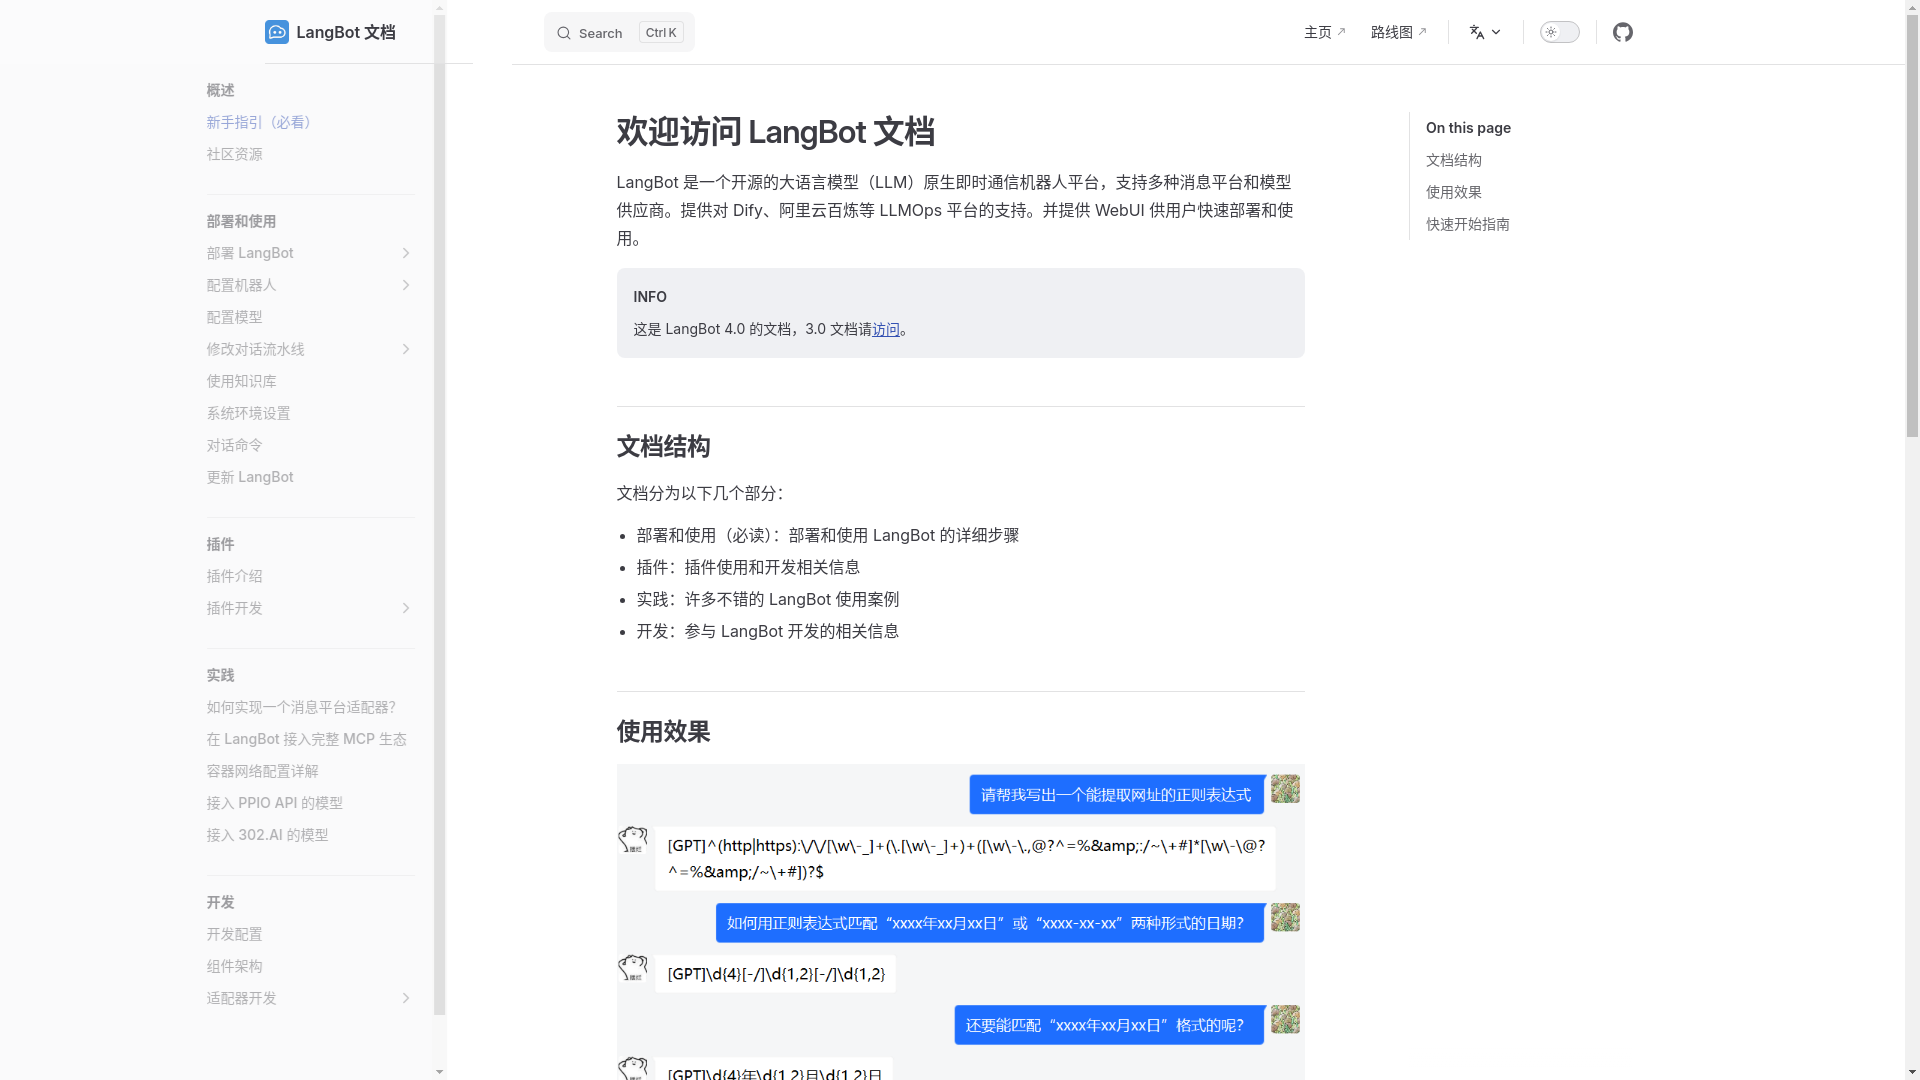
Task: Open the language translation menu
Action: (1485, 32)
